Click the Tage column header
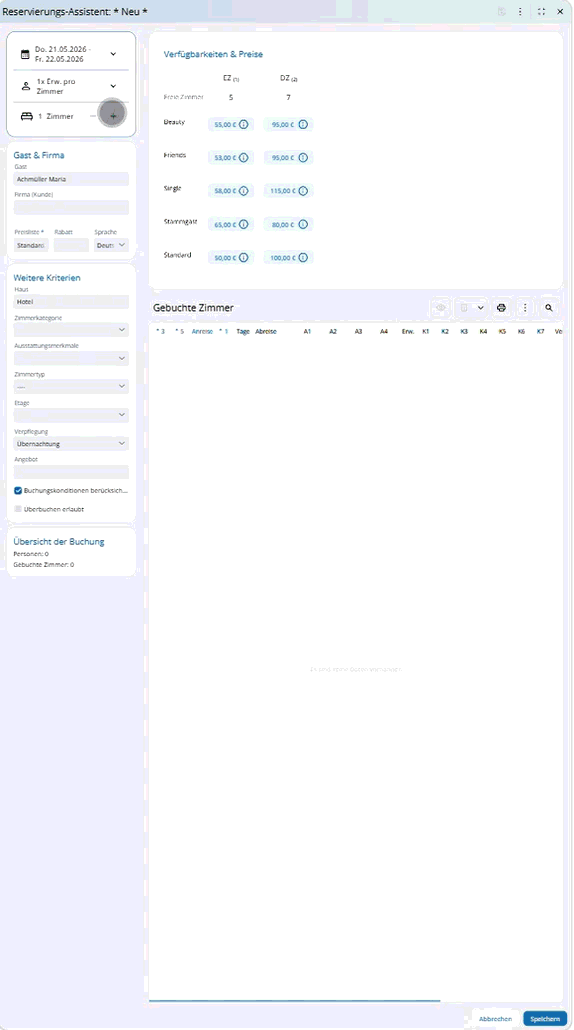Image resolution: width=574 pixels, height=1030 pixels. (x=243, y=332)
